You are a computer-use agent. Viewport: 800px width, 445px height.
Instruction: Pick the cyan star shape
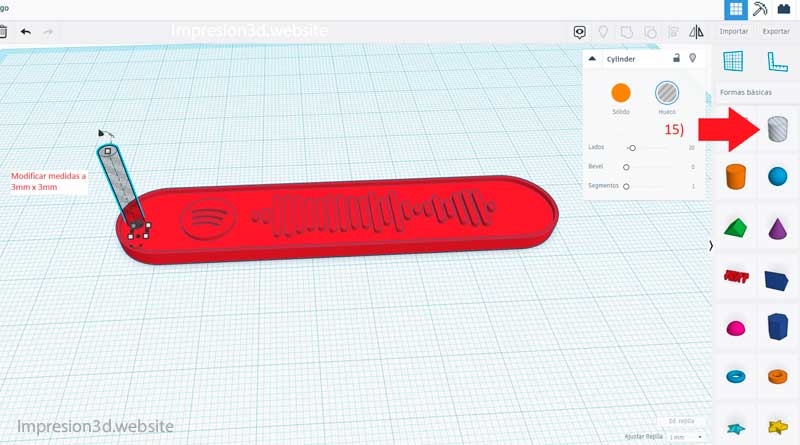click(736, 429)
